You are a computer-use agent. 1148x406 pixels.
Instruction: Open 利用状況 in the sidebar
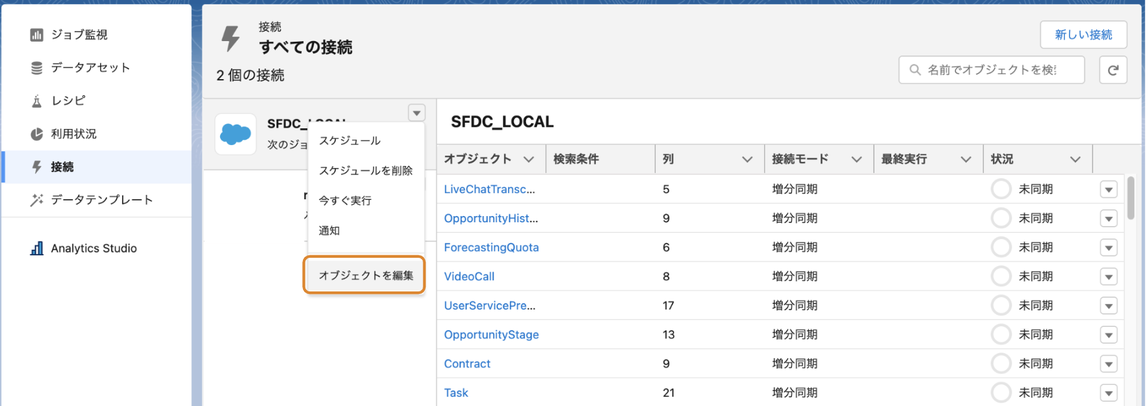point(73,134)
